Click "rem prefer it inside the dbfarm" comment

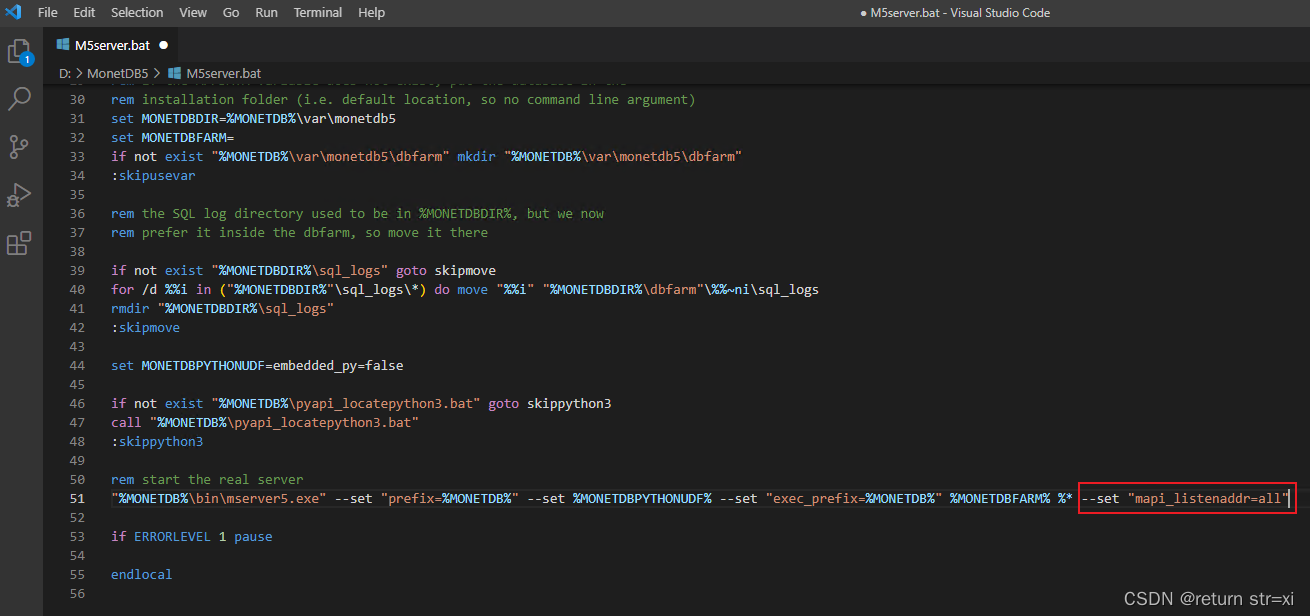[300, 232]
